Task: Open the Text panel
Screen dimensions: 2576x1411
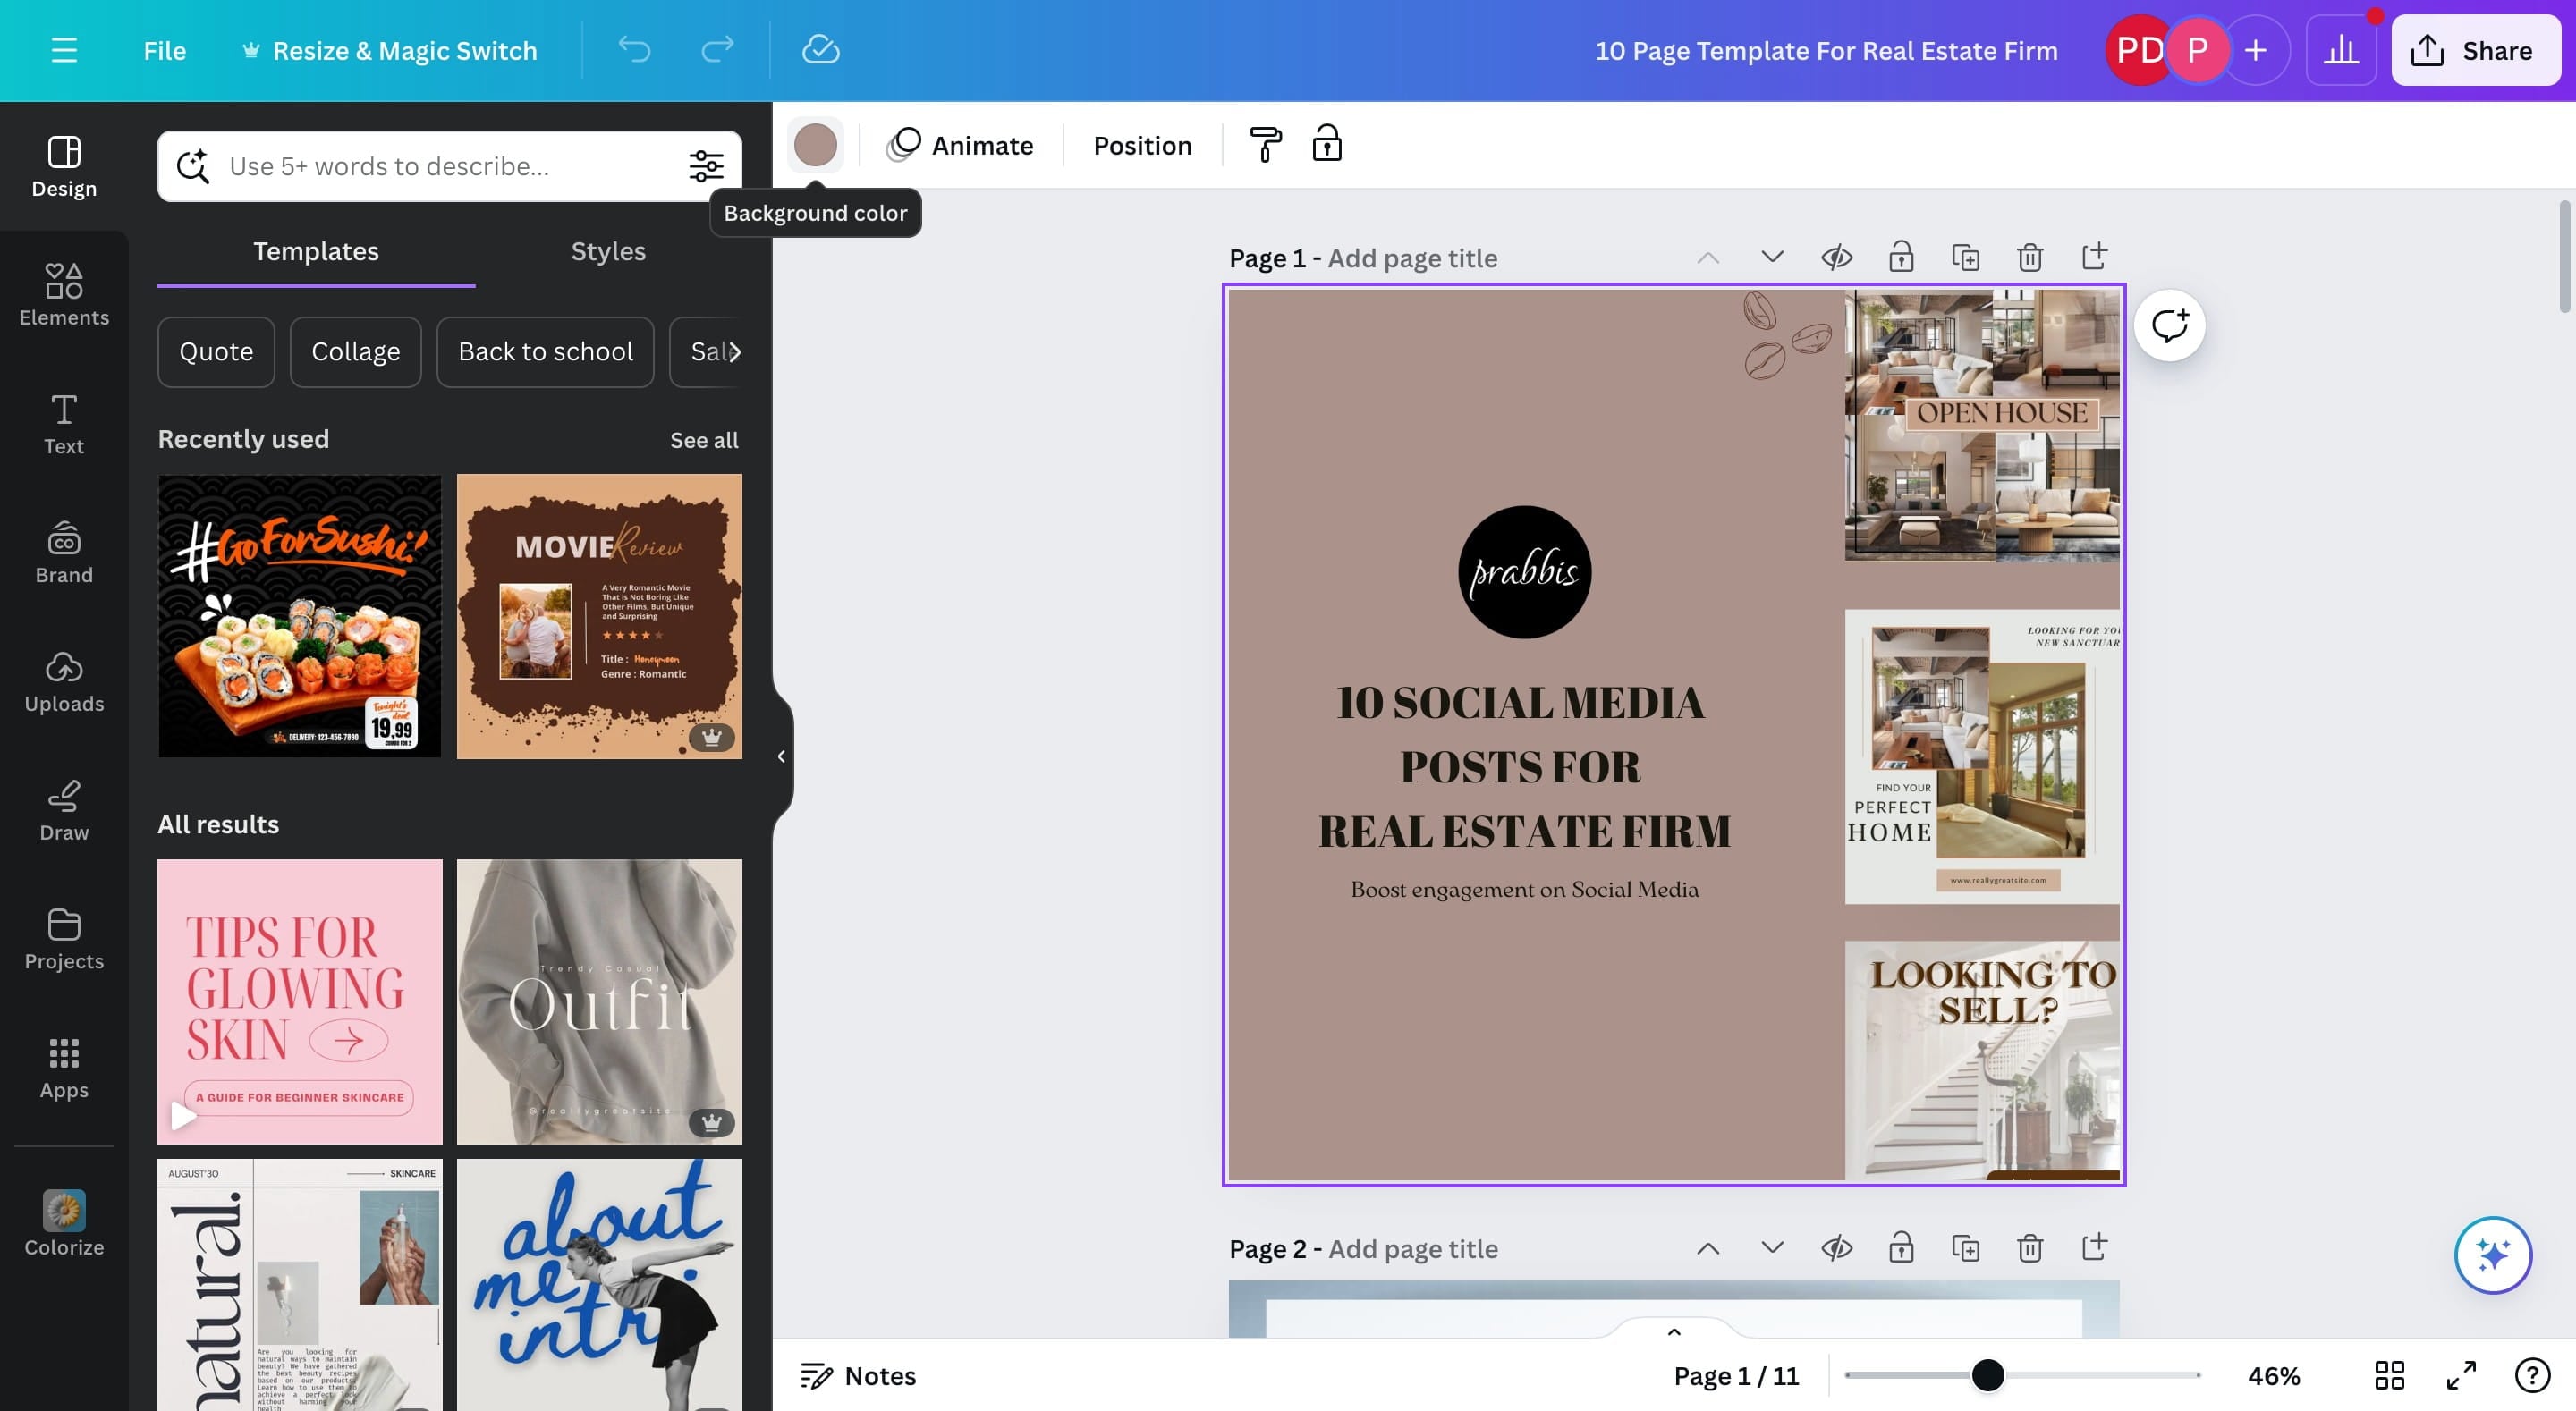Action: [x=64, y=424]
